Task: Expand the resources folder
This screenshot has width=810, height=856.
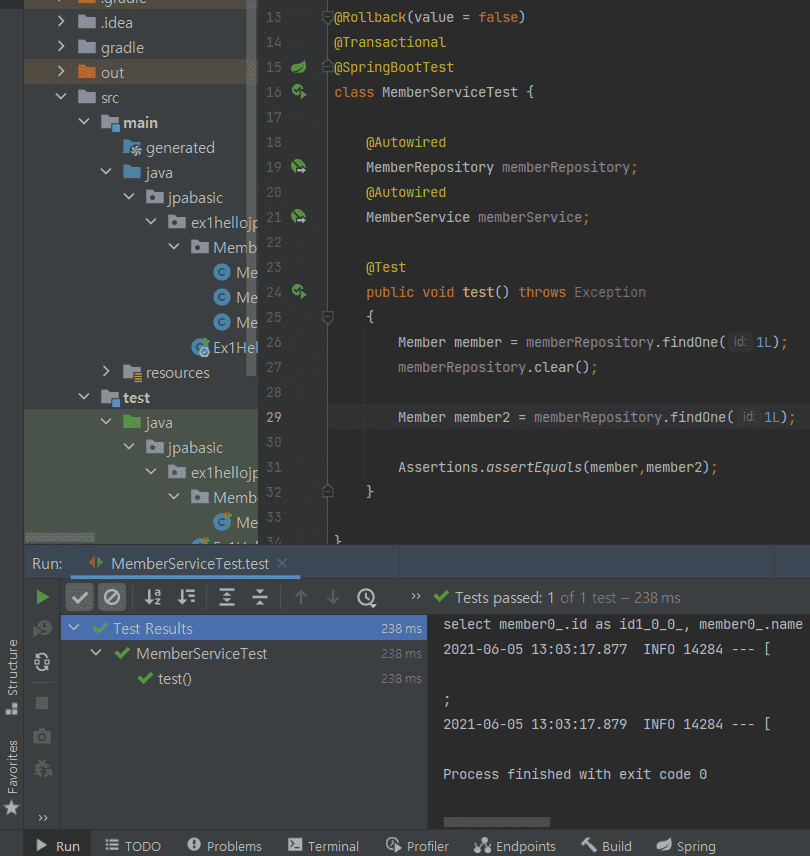Action: (107, 373)
